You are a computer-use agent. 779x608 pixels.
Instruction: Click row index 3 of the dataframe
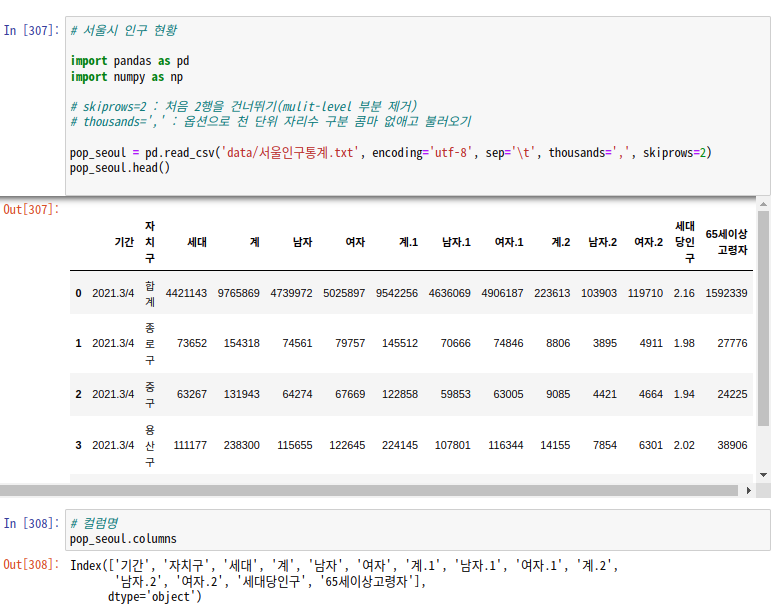coord(78,445)
